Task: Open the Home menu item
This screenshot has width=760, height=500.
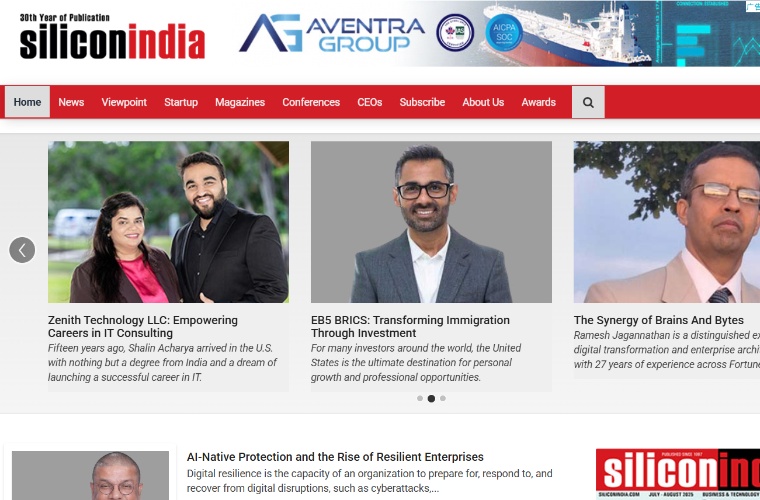Action: [27, 102]
